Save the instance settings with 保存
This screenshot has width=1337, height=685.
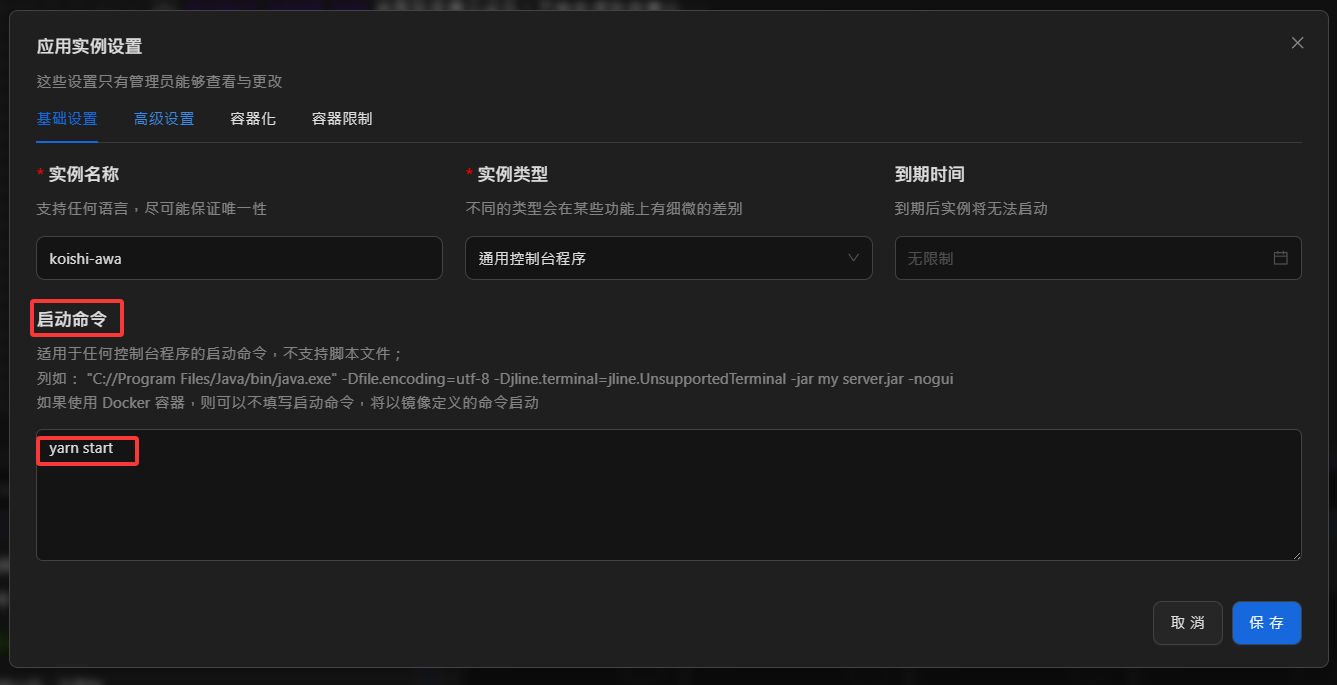(1266, 622)
